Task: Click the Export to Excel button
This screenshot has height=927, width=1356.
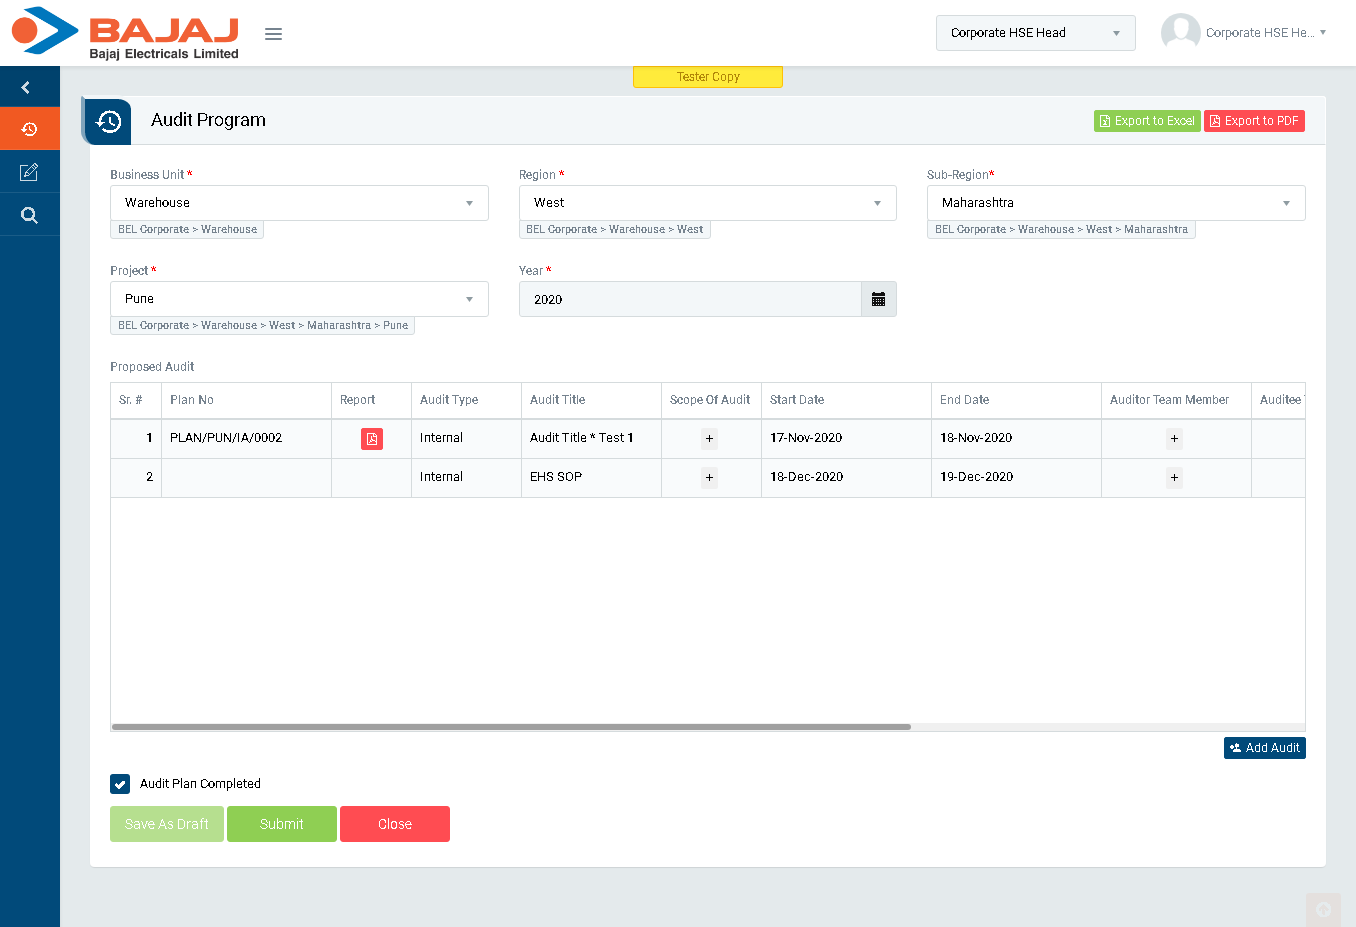Action: (1146, 121)
